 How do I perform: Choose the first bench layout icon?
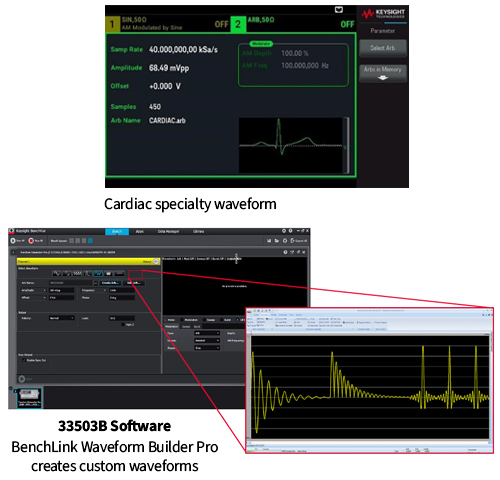[71, 241]
